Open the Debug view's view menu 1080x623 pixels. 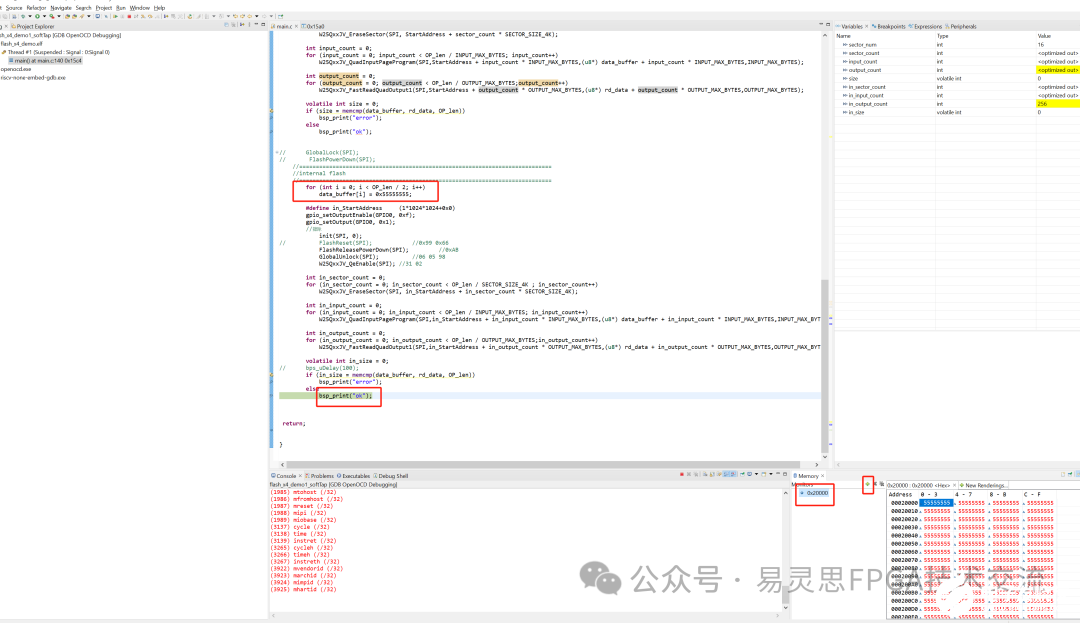[249, 24]
